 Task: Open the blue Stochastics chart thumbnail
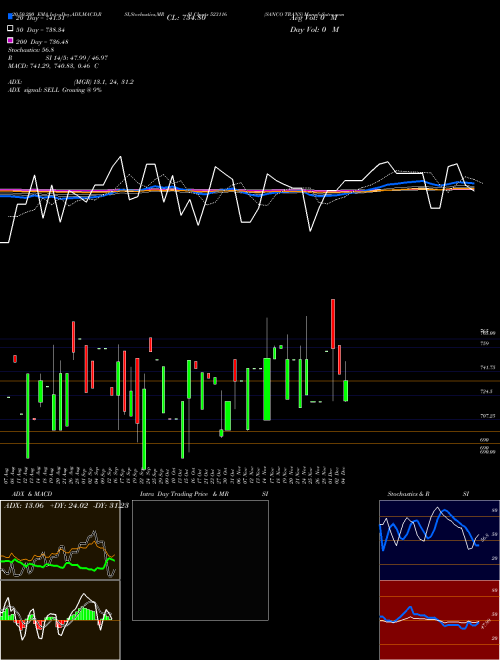click(x=439, y=540)
